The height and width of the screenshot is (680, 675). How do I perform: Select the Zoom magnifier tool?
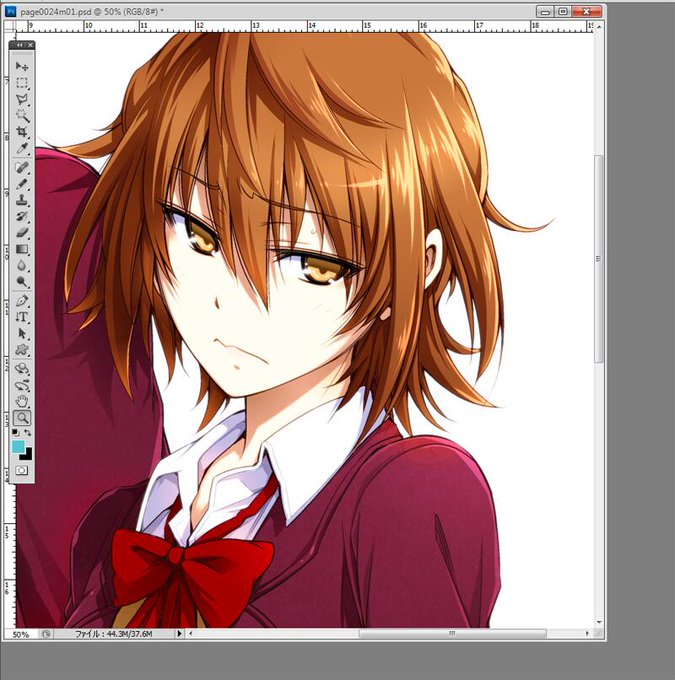coord(22,418)
